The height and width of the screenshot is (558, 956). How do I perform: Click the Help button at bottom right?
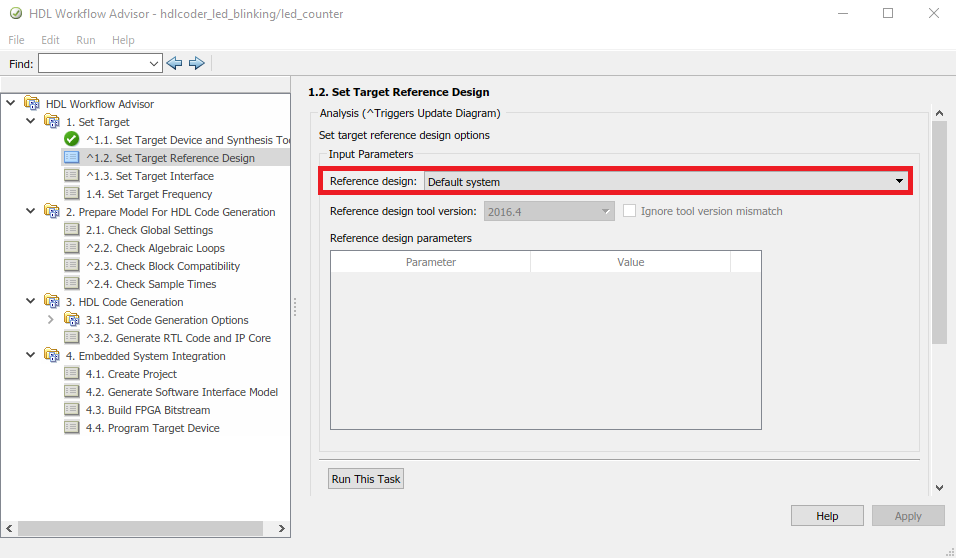pyautogui.click(x=827, y=516)
